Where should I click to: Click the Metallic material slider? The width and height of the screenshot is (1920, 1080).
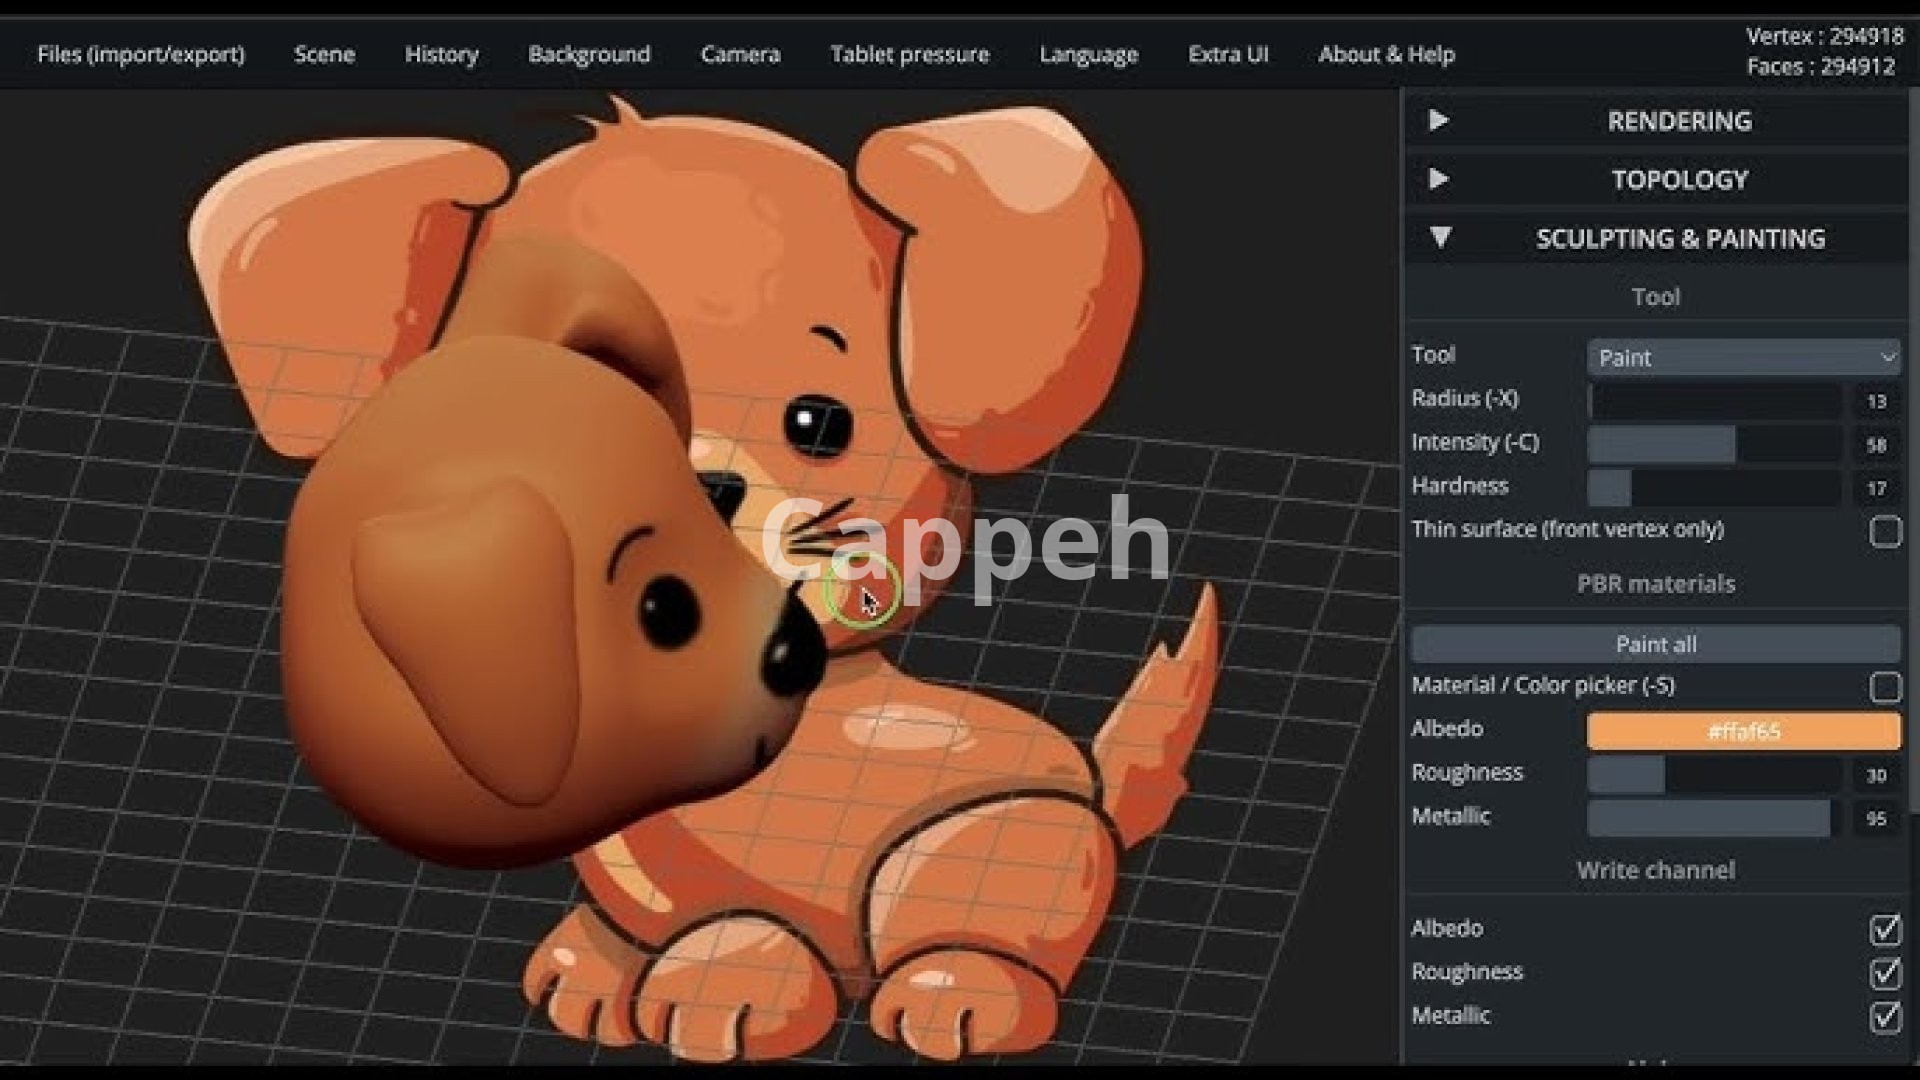[x=1714, y=818]
